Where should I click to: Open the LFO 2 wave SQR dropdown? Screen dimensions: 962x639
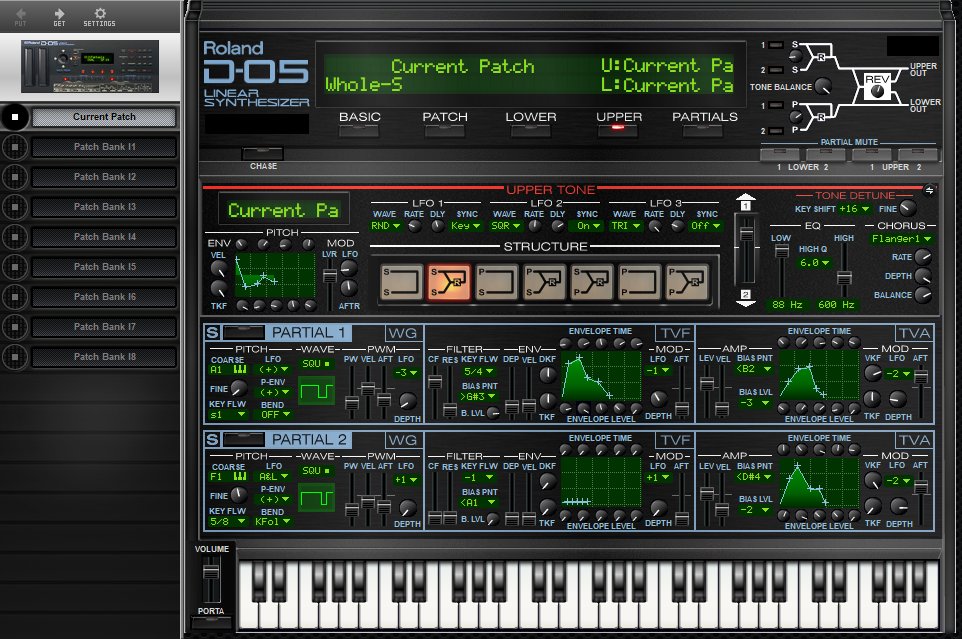[506, 226]
